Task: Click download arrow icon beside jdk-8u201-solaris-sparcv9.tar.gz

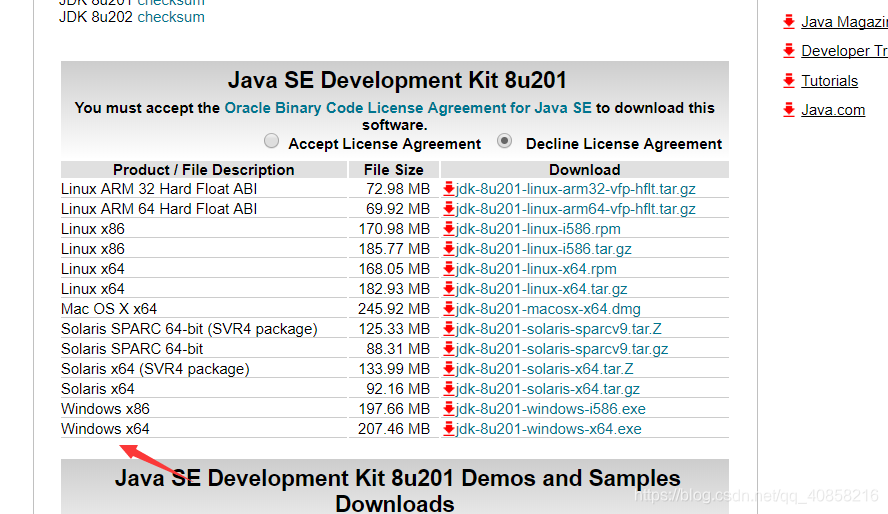Action: pos(449,349)
